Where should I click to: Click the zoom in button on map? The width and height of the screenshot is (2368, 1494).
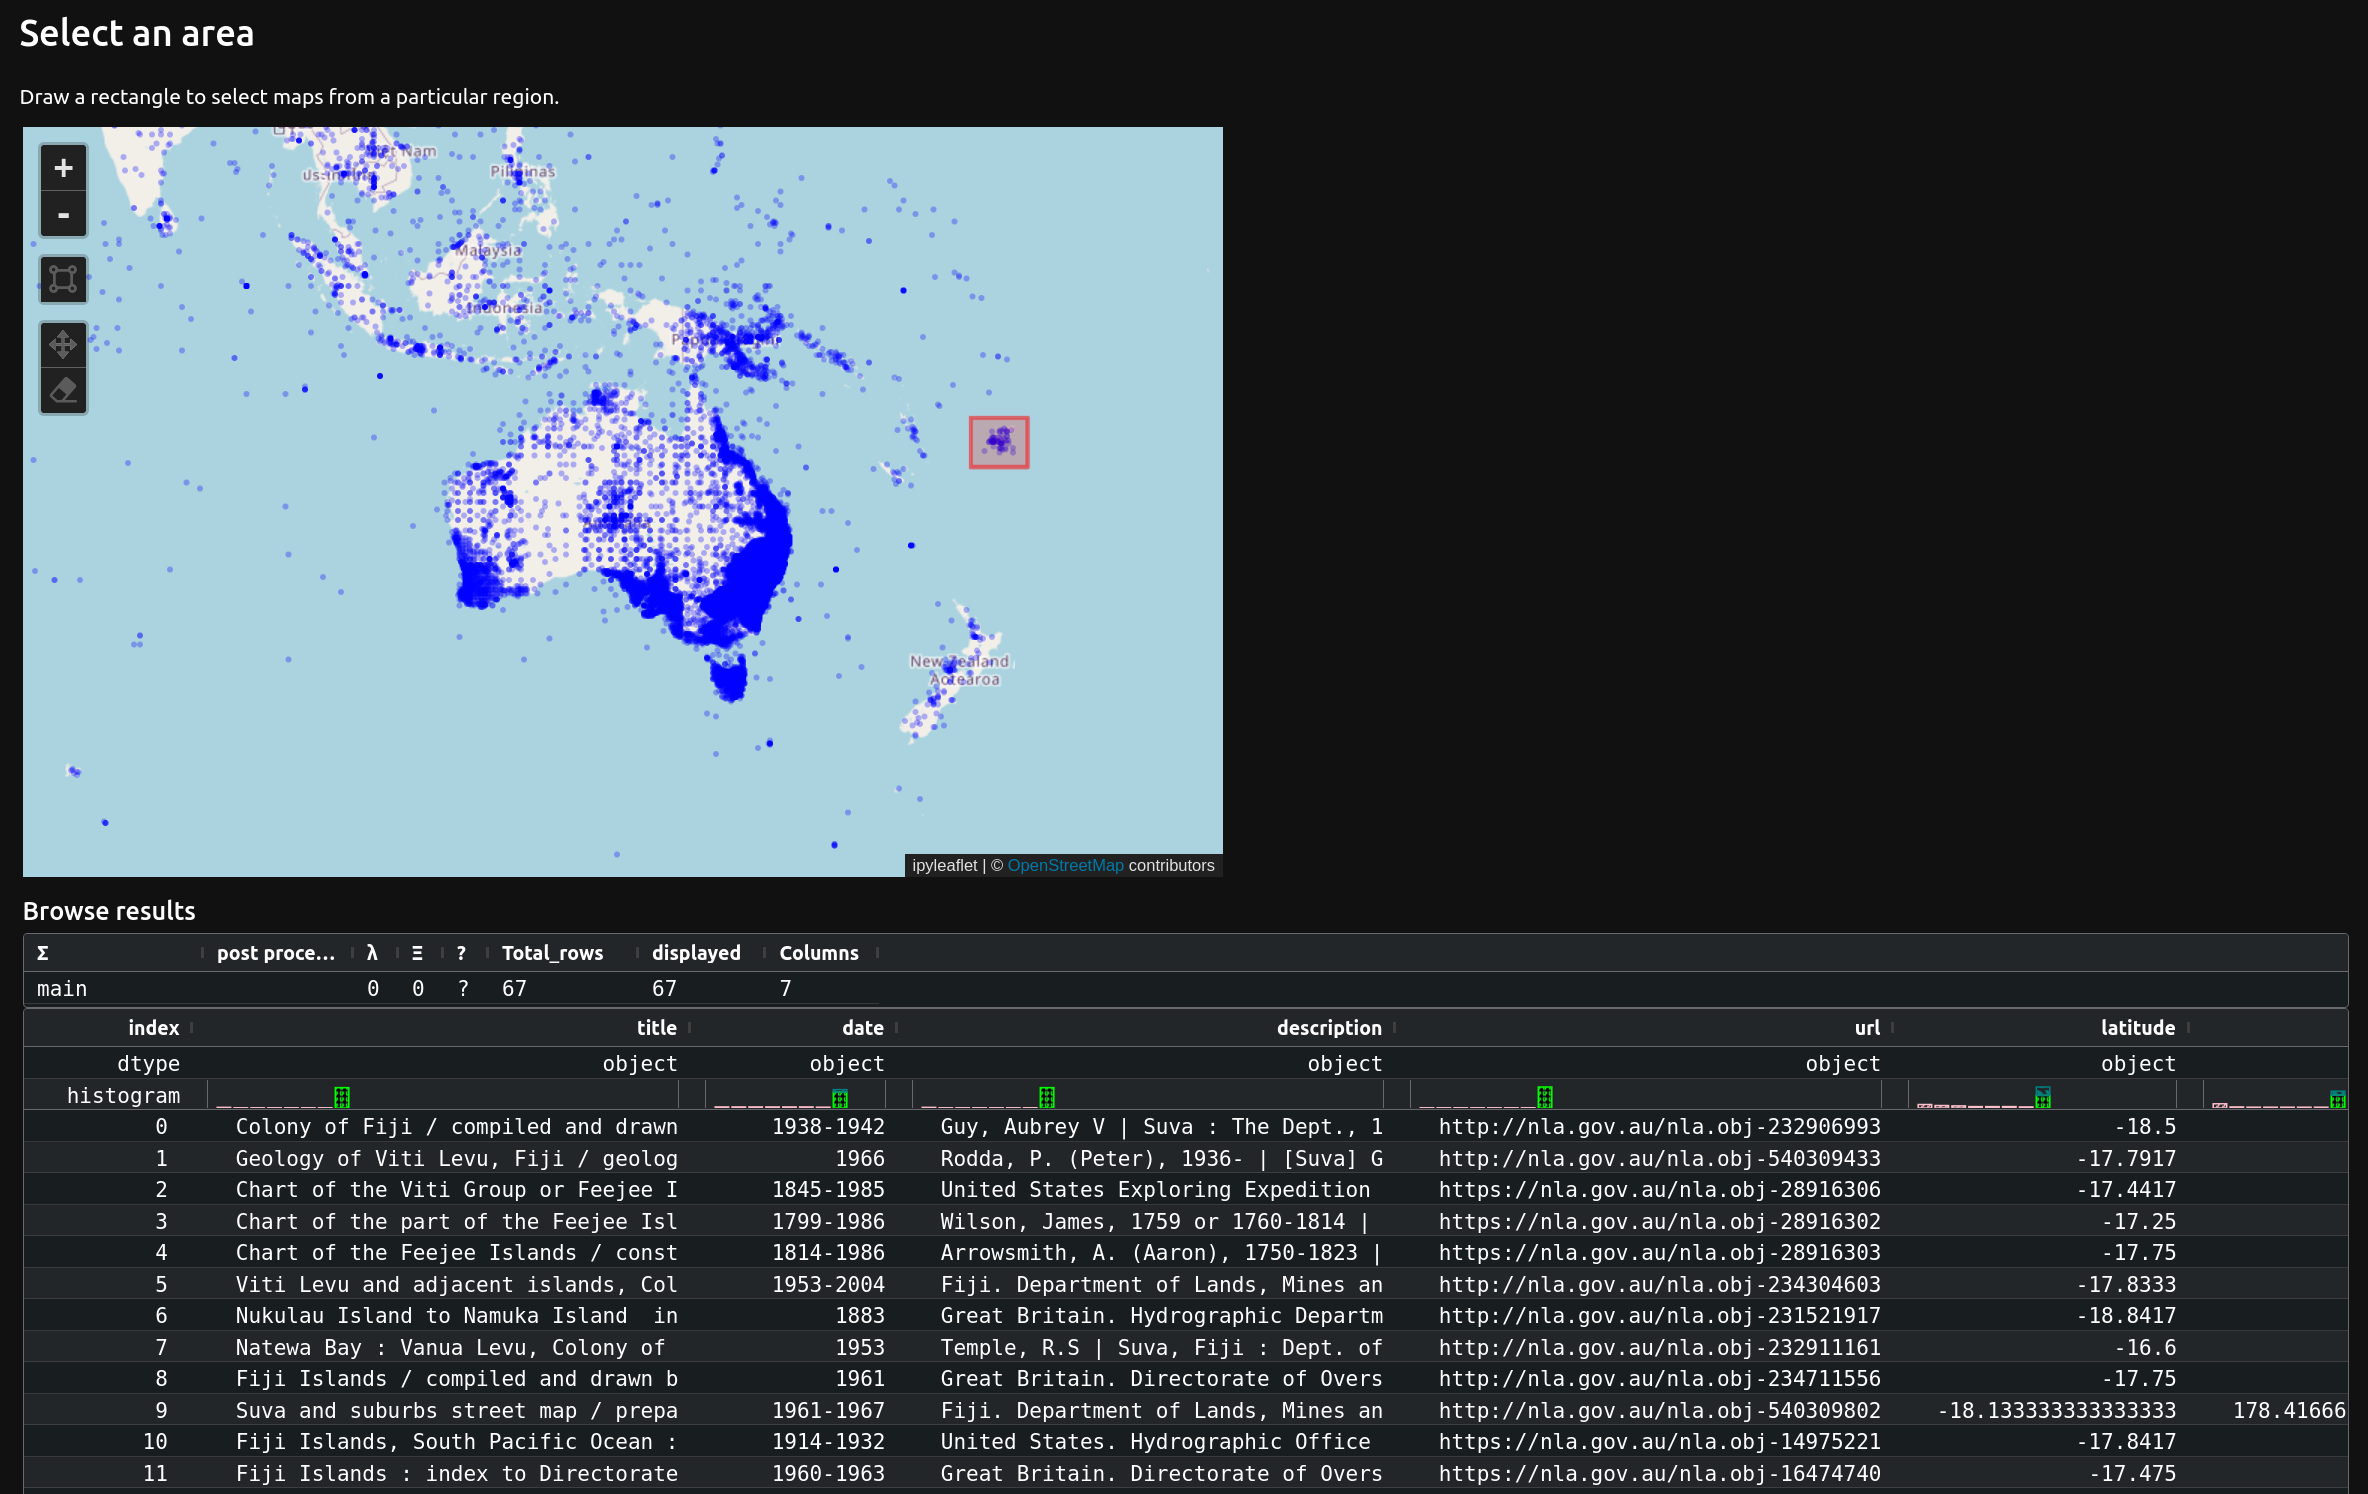tap(62, 167)
